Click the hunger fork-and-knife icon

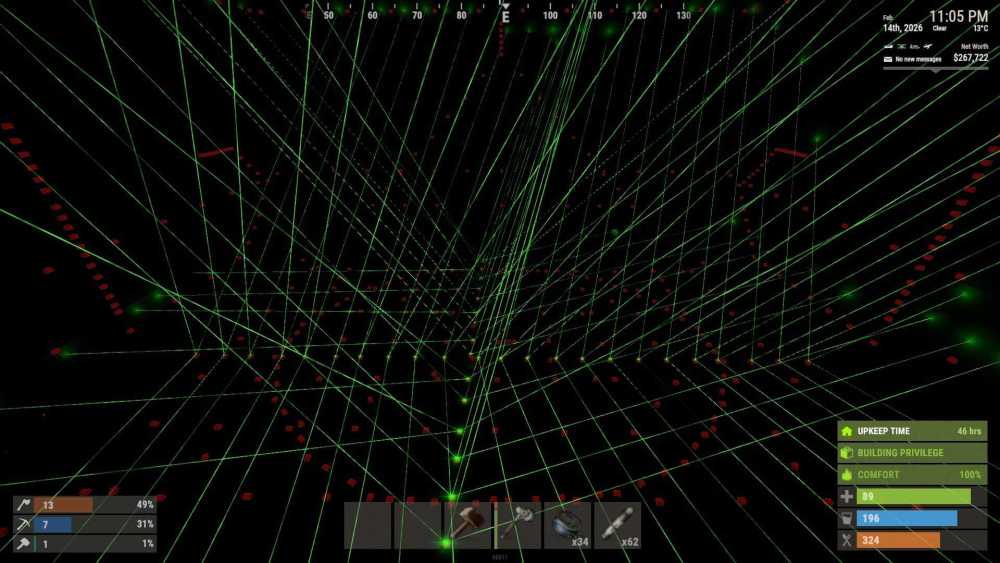847,541
